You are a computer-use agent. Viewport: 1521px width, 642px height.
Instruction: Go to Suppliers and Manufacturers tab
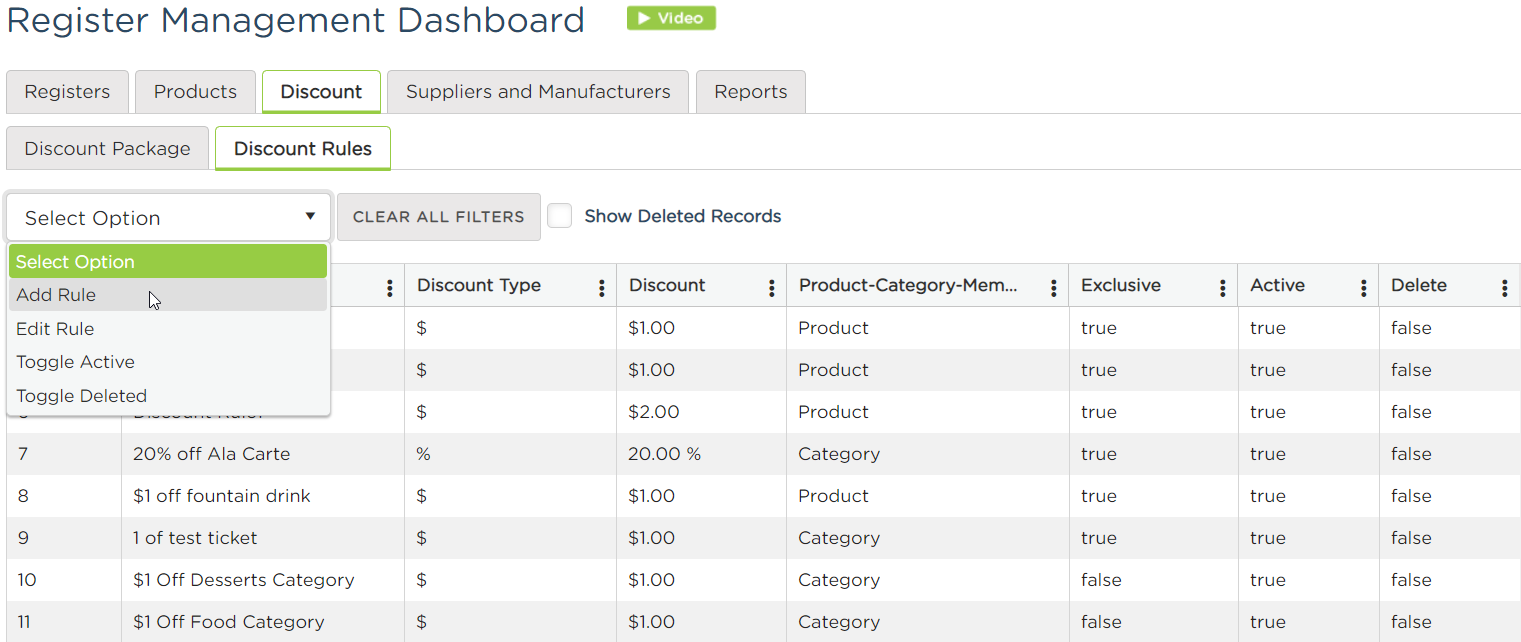[x=538, y=92]
